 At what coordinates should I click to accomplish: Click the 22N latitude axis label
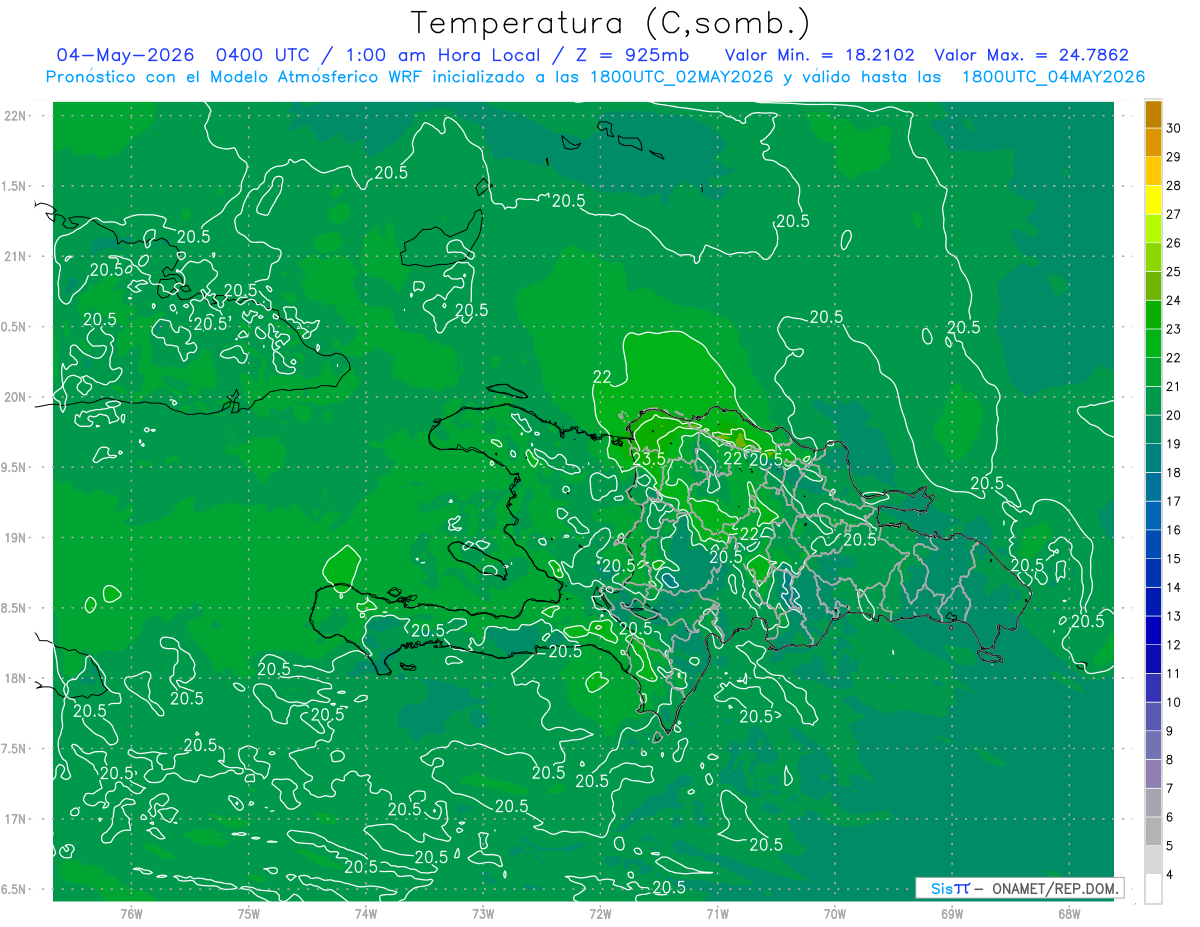[15, 115]
